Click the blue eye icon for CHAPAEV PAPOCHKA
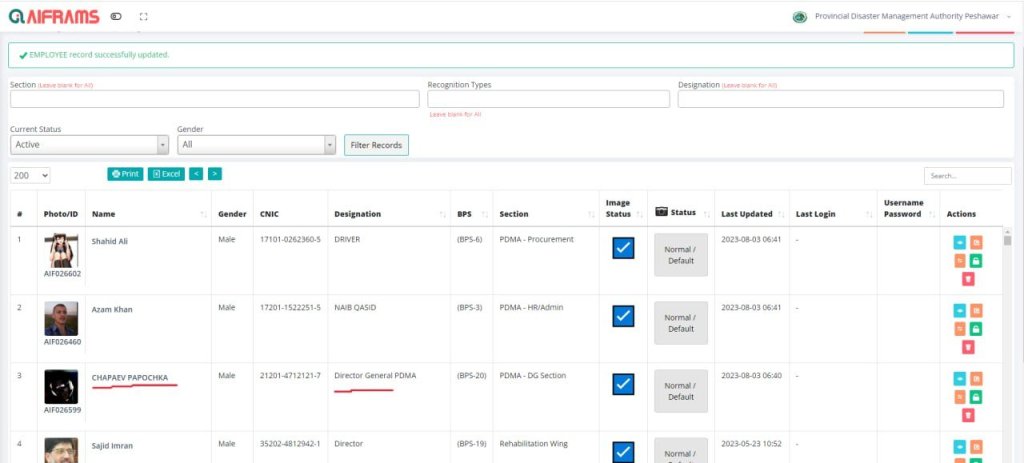 point(960,379)
